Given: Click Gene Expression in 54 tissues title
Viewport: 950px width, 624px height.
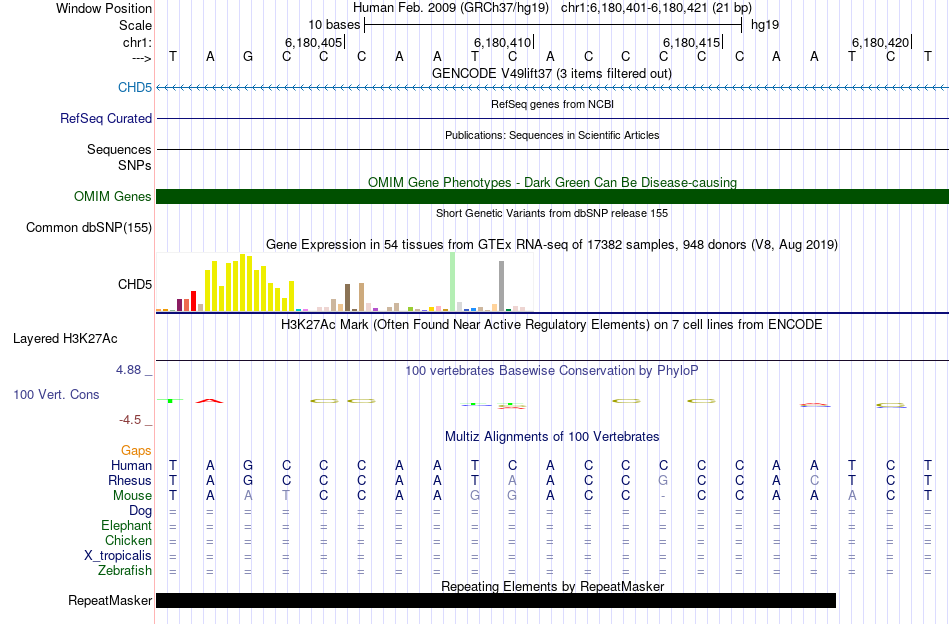Looking at the screenshot, I should (552, 245).
